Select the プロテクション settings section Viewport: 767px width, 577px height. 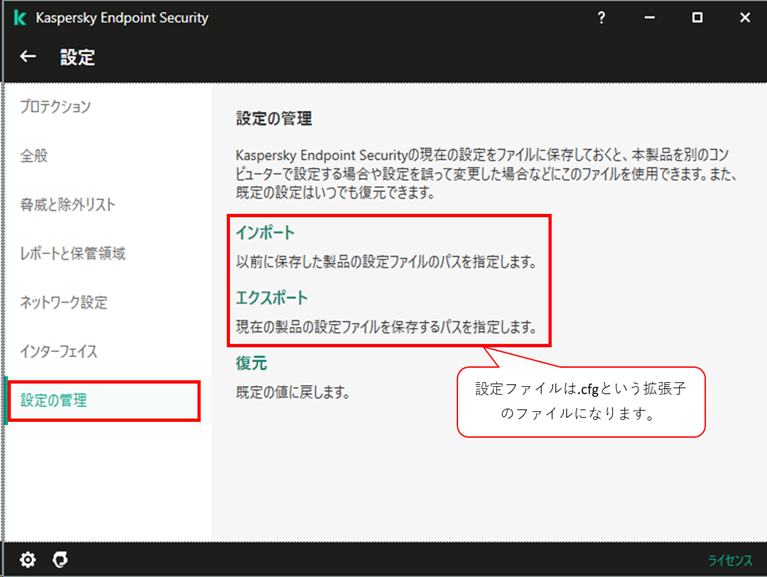point(55,107)
